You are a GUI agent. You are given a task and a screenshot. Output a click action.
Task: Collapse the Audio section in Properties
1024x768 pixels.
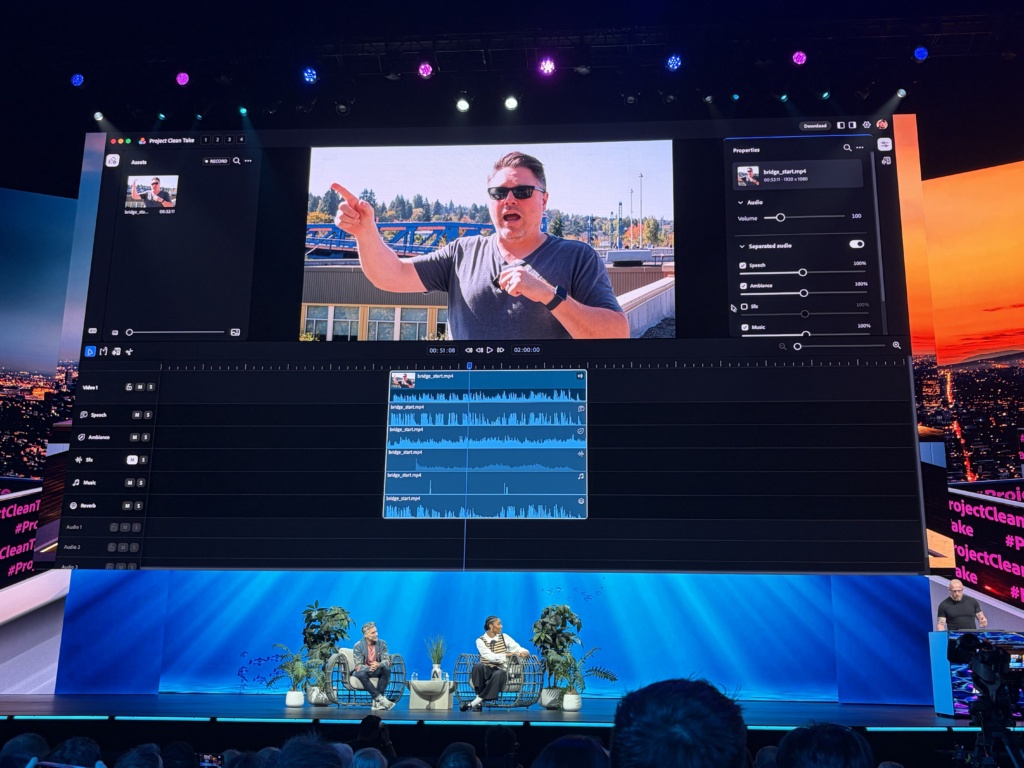coord(741,203)
